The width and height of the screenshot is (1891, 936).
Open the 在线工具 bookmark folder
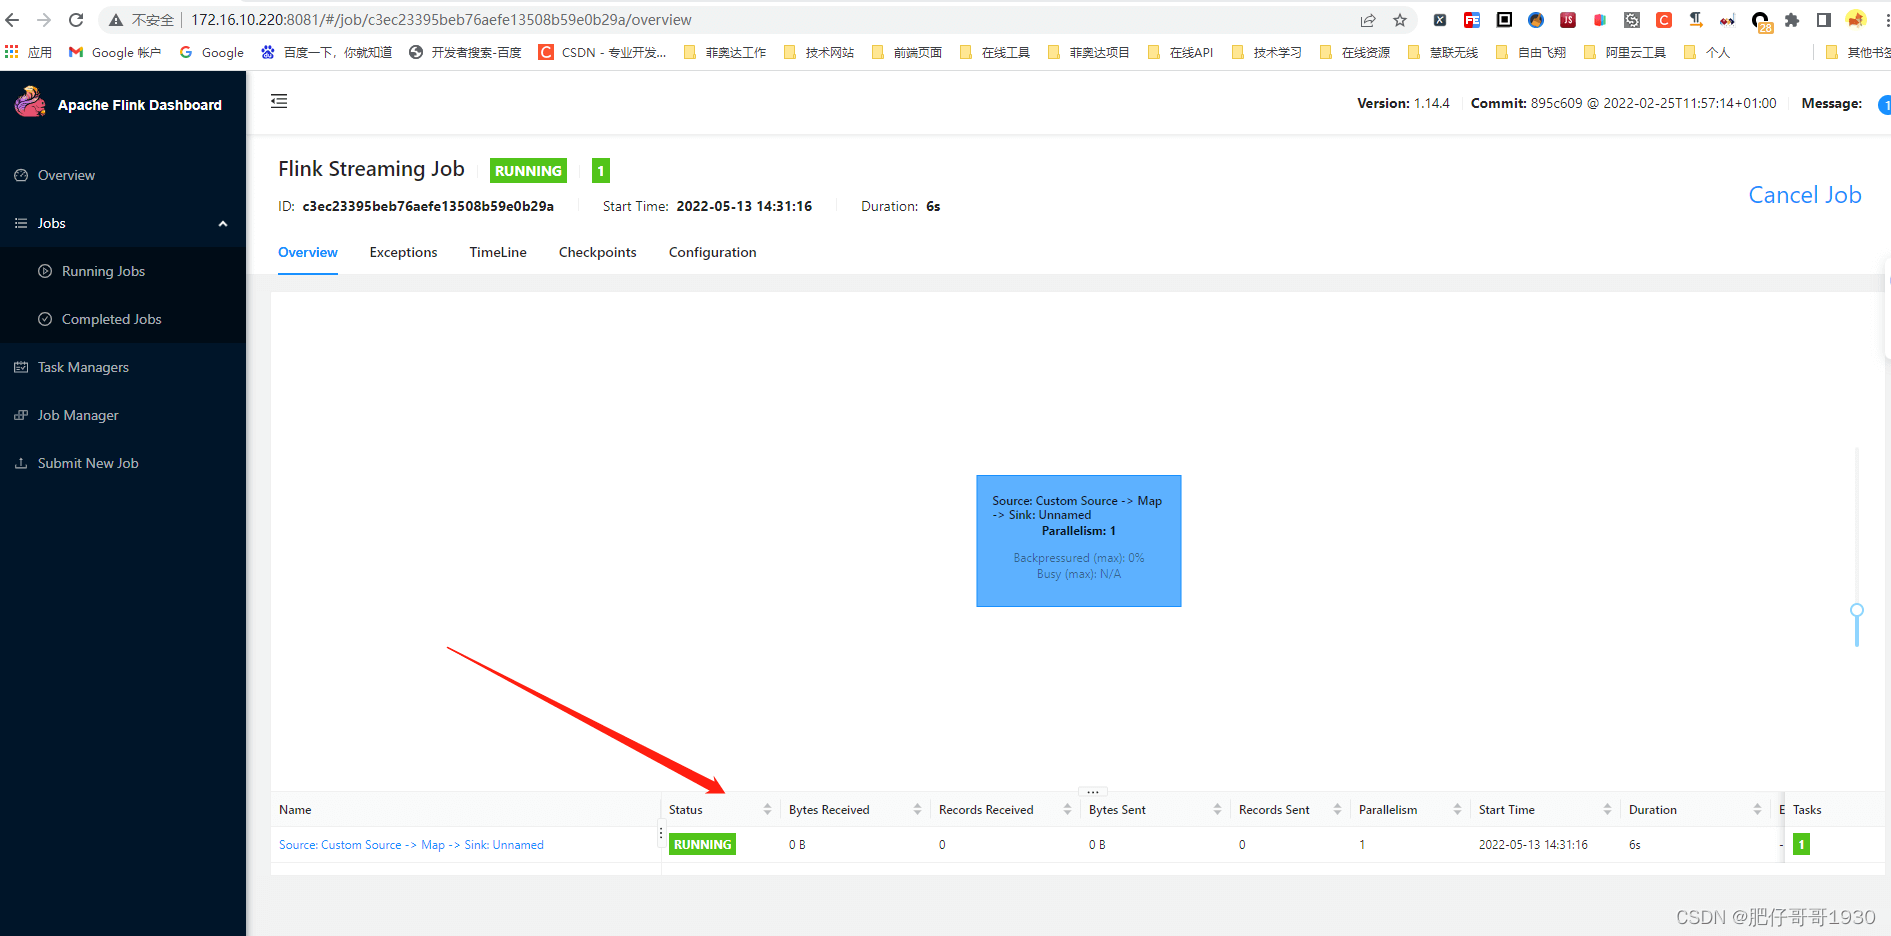click(x=995, y=52)
